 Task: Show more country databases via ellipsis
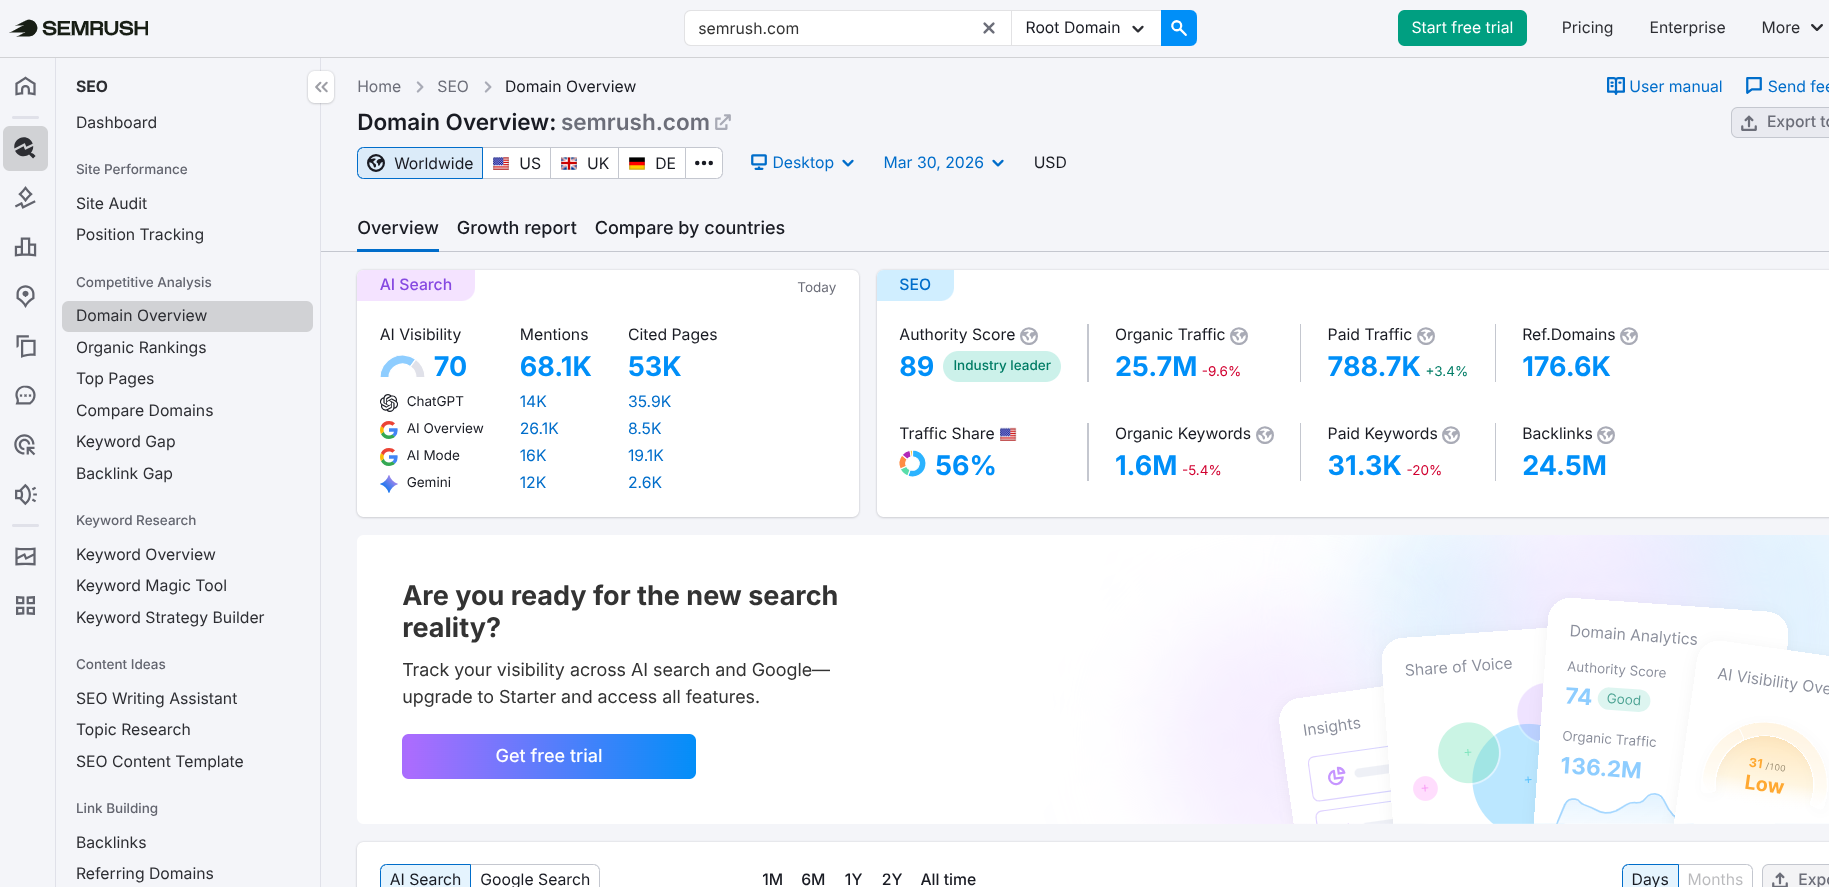click(x=704, y=163)
